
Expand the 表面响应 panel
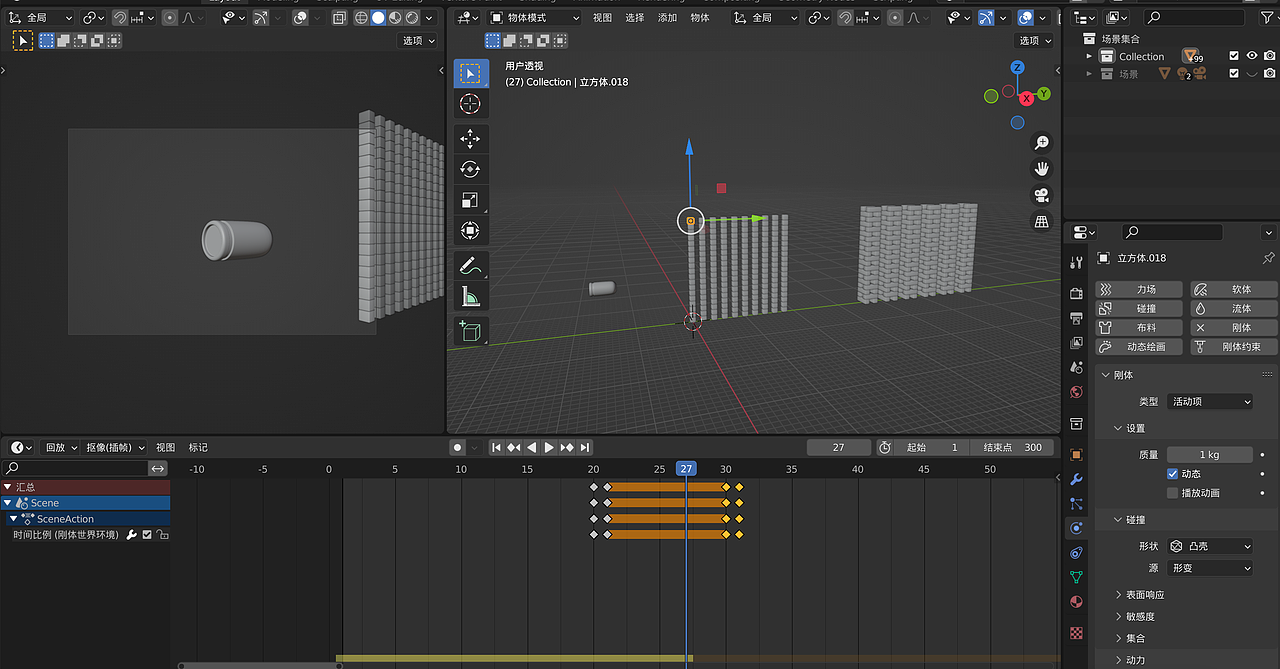coord(1144,595)
